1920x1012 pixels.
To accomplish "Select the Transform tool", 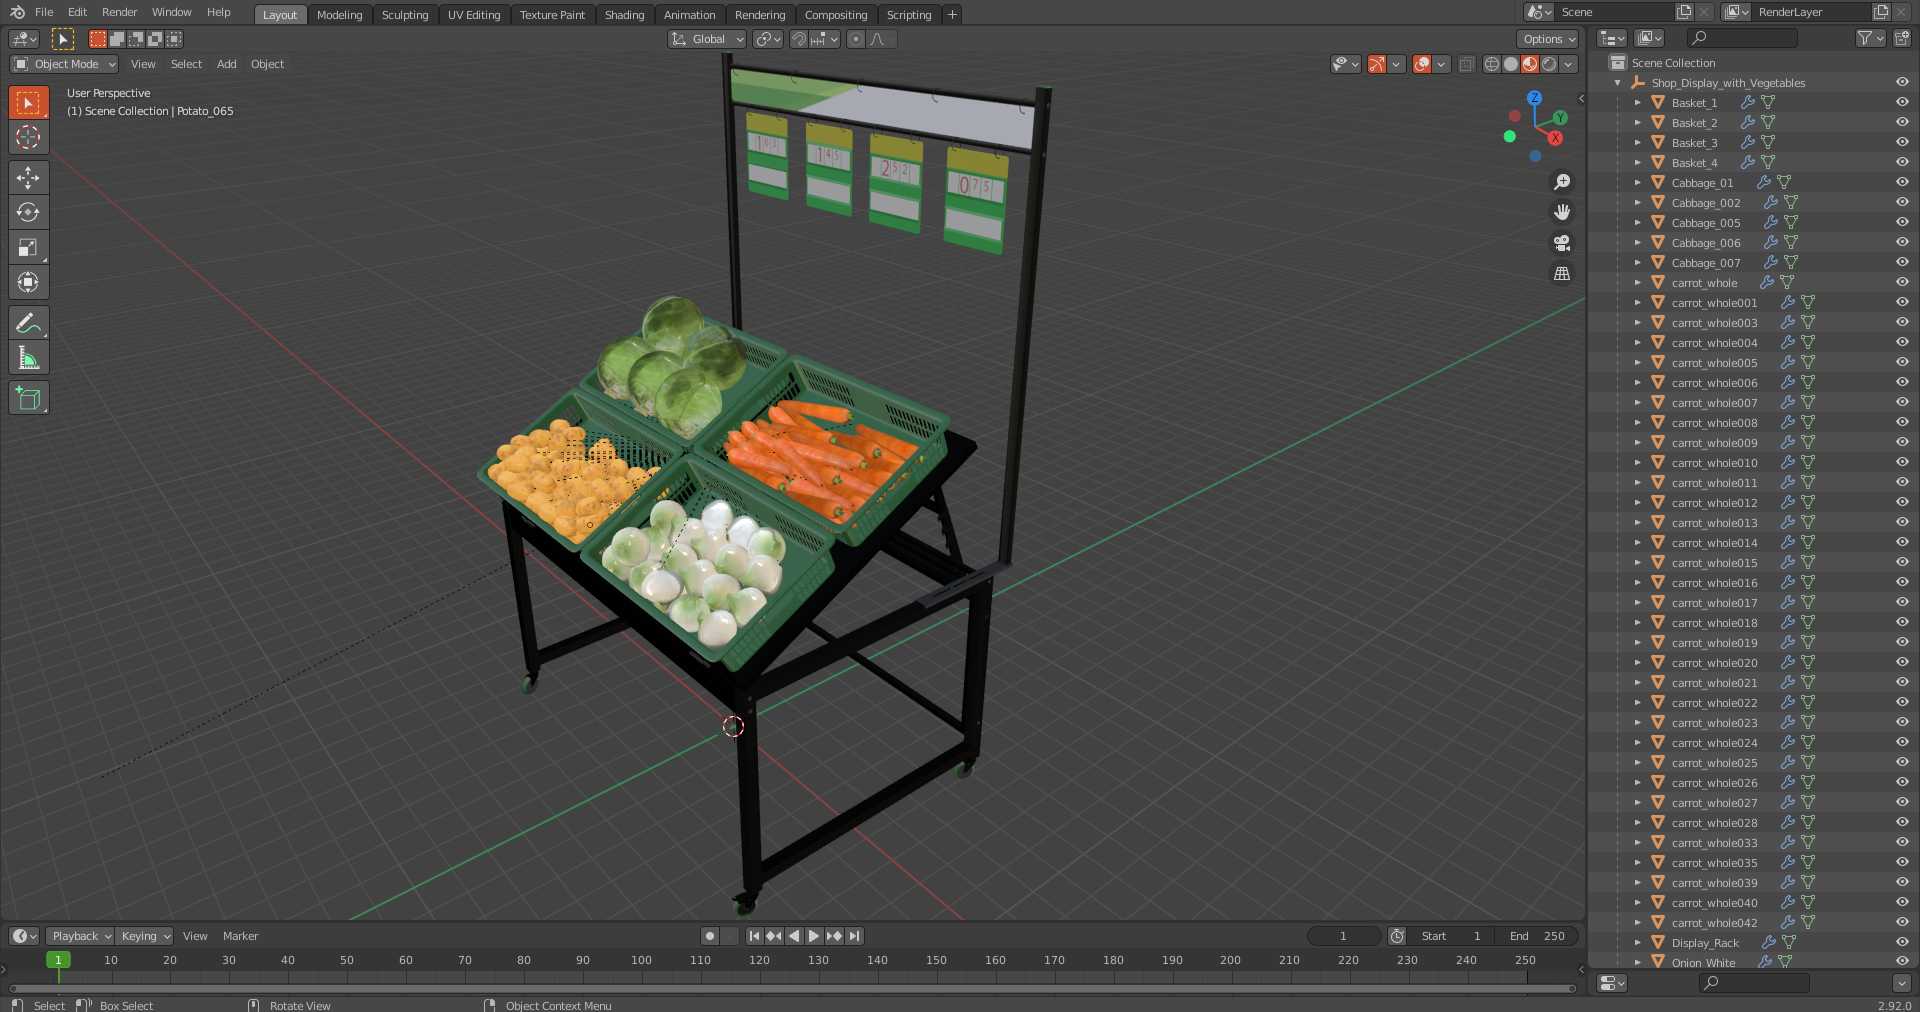I will [x=28, y=282].
